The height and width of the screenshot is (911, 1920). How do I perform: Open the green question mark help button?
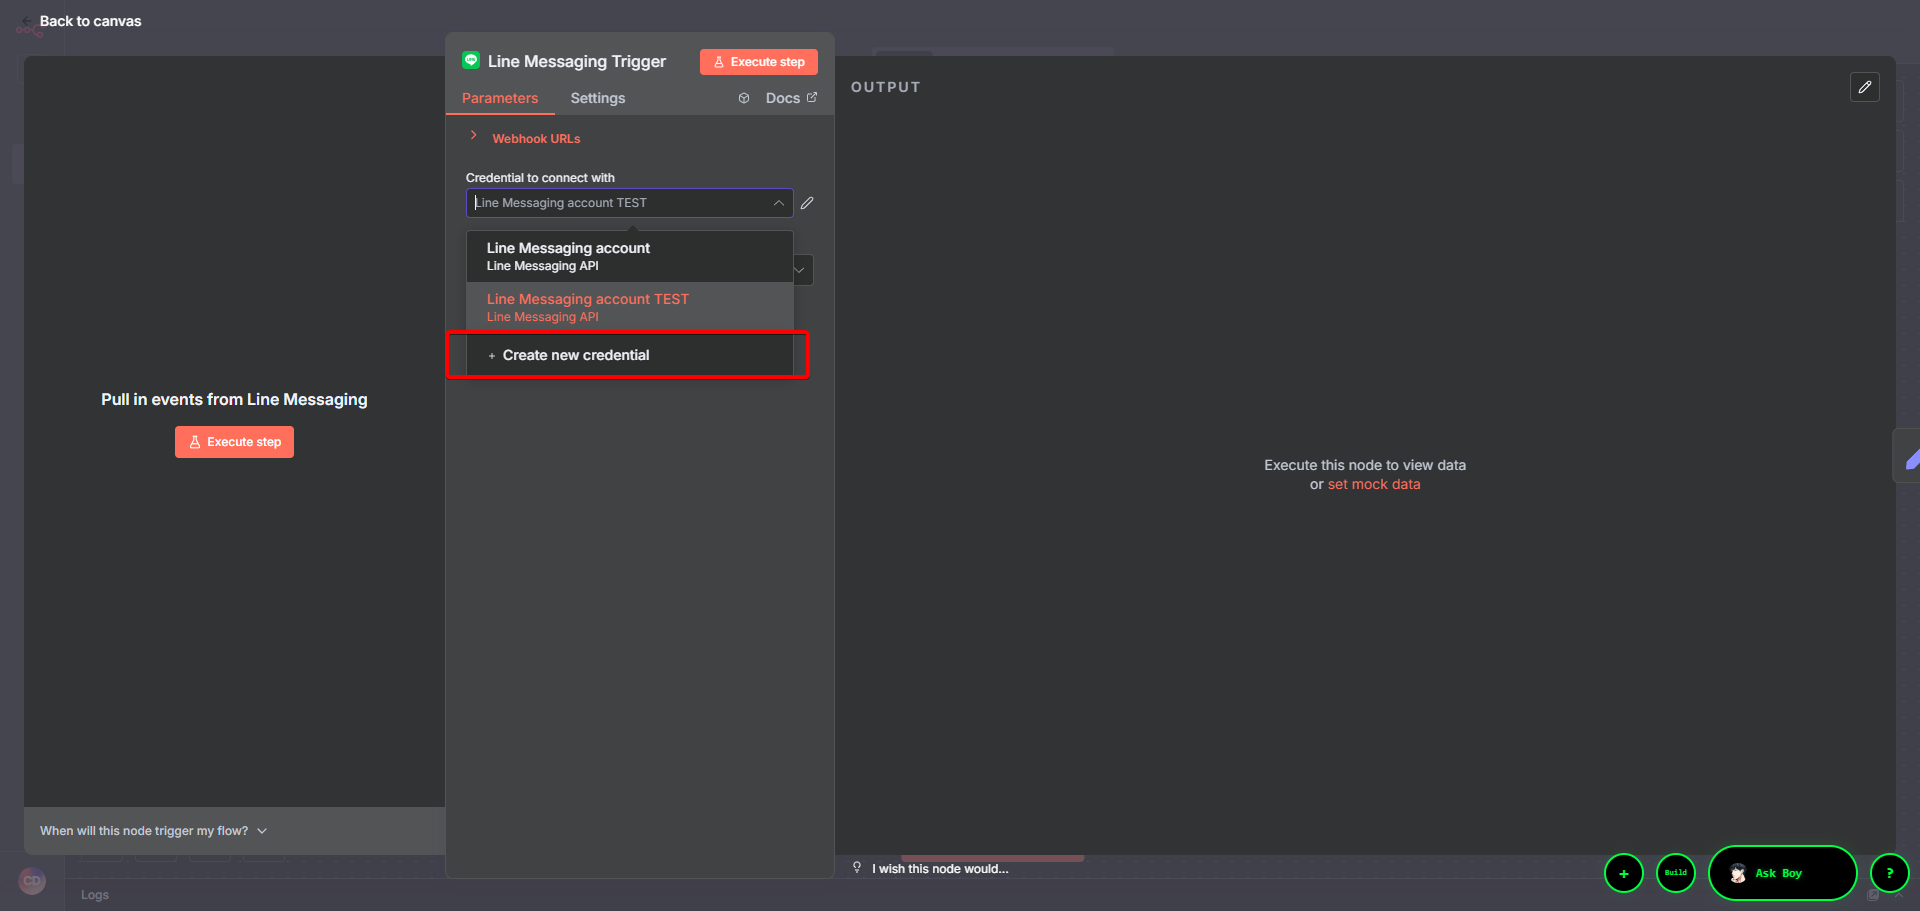pos(1889,873)
